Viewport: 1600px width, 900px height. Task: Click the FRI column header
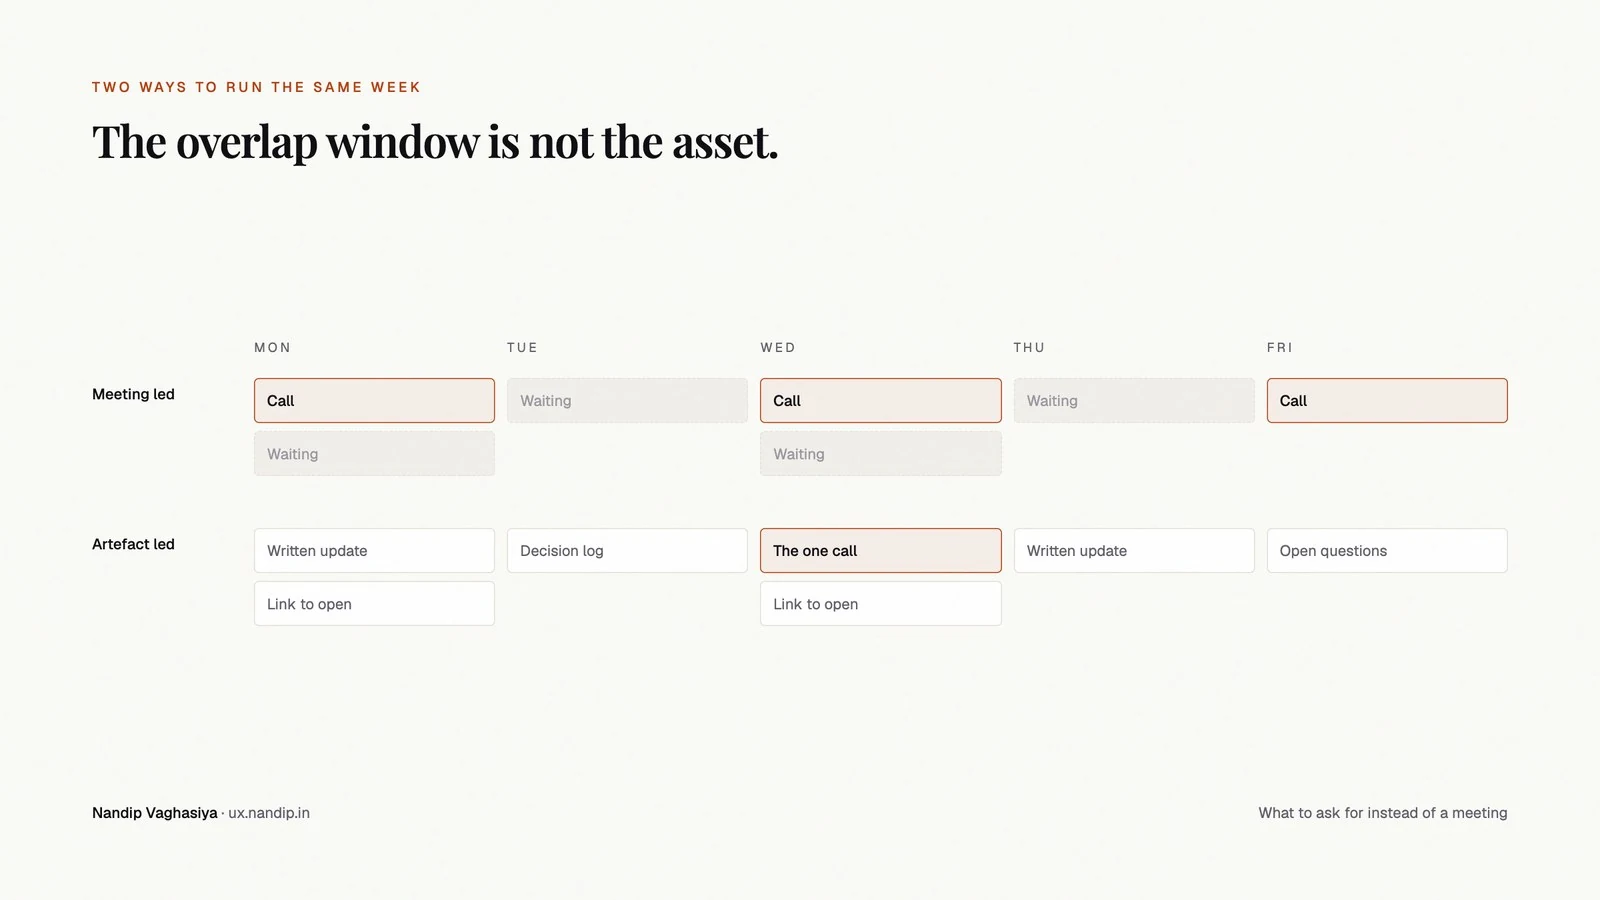pos(1279,348)
